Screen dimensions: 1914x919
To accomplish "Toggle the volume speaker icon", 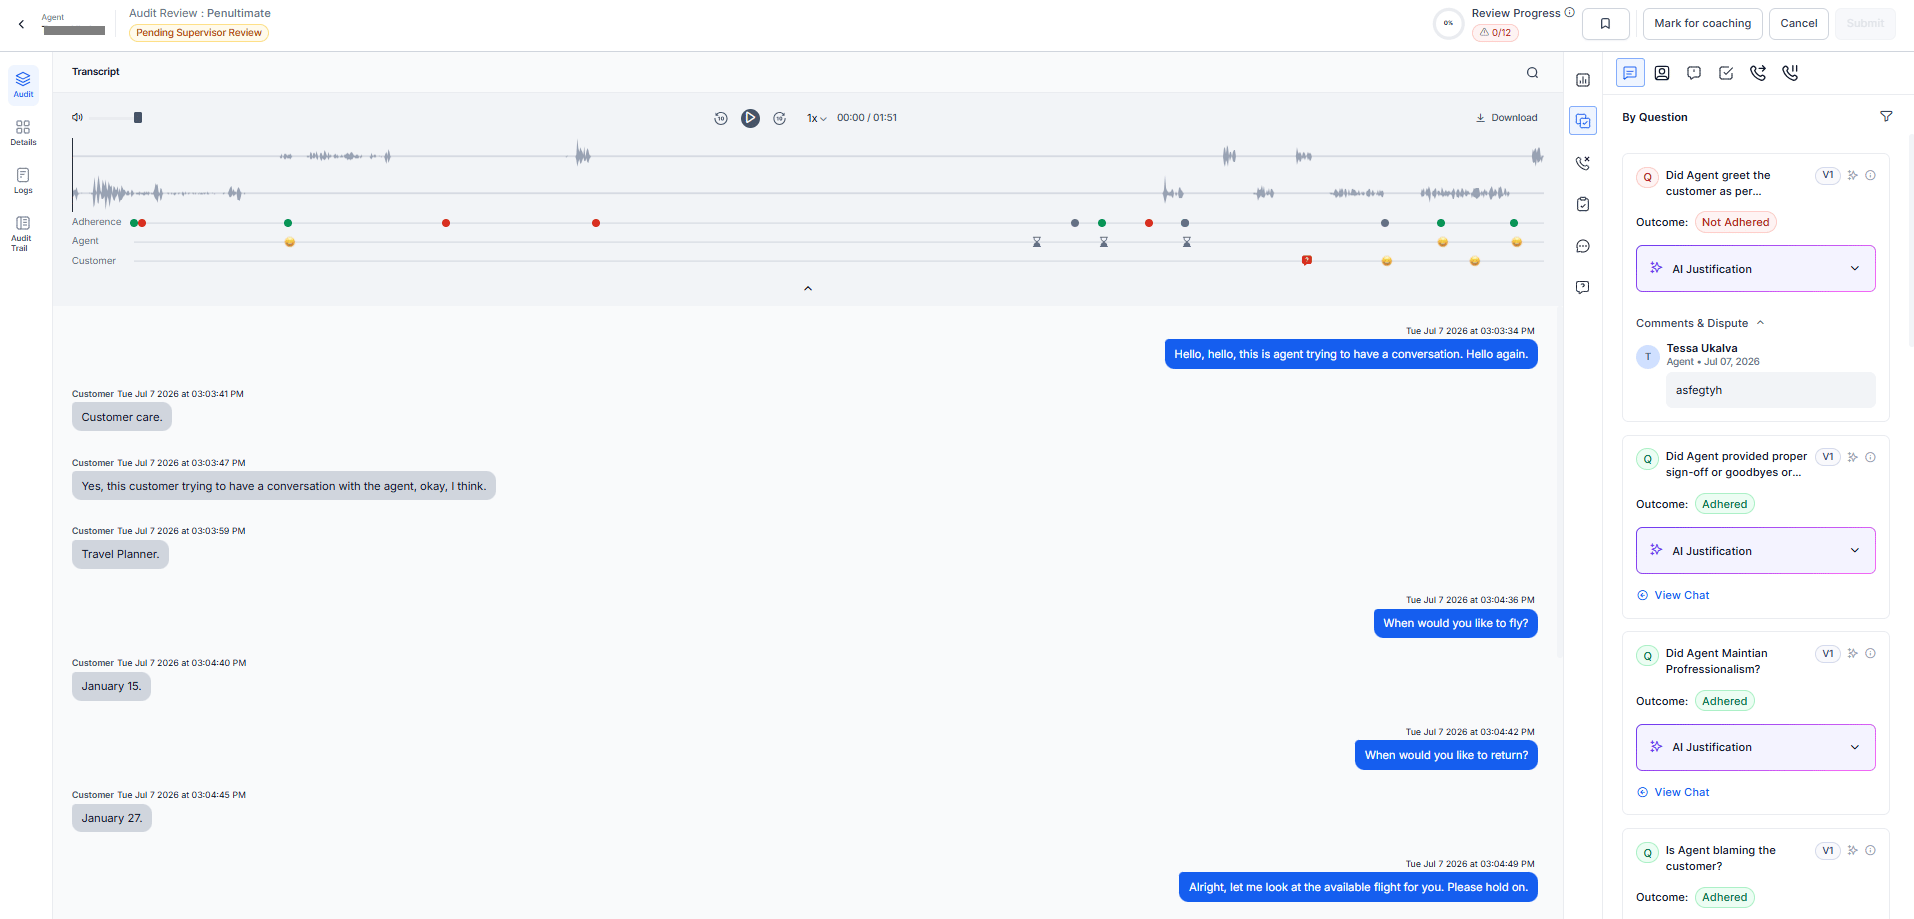I will (x=77, y=117).
